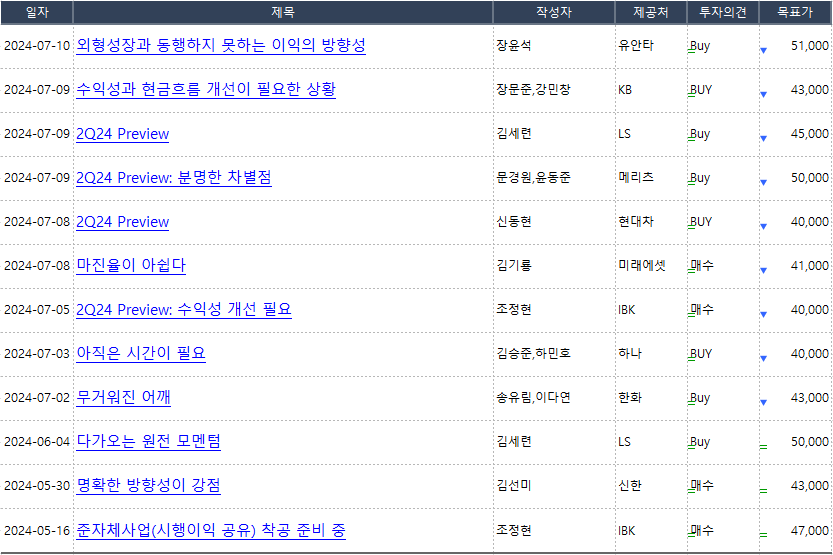Click provider cell '한화'
Viewport: 833px width, 555px height.
[630, 397]
